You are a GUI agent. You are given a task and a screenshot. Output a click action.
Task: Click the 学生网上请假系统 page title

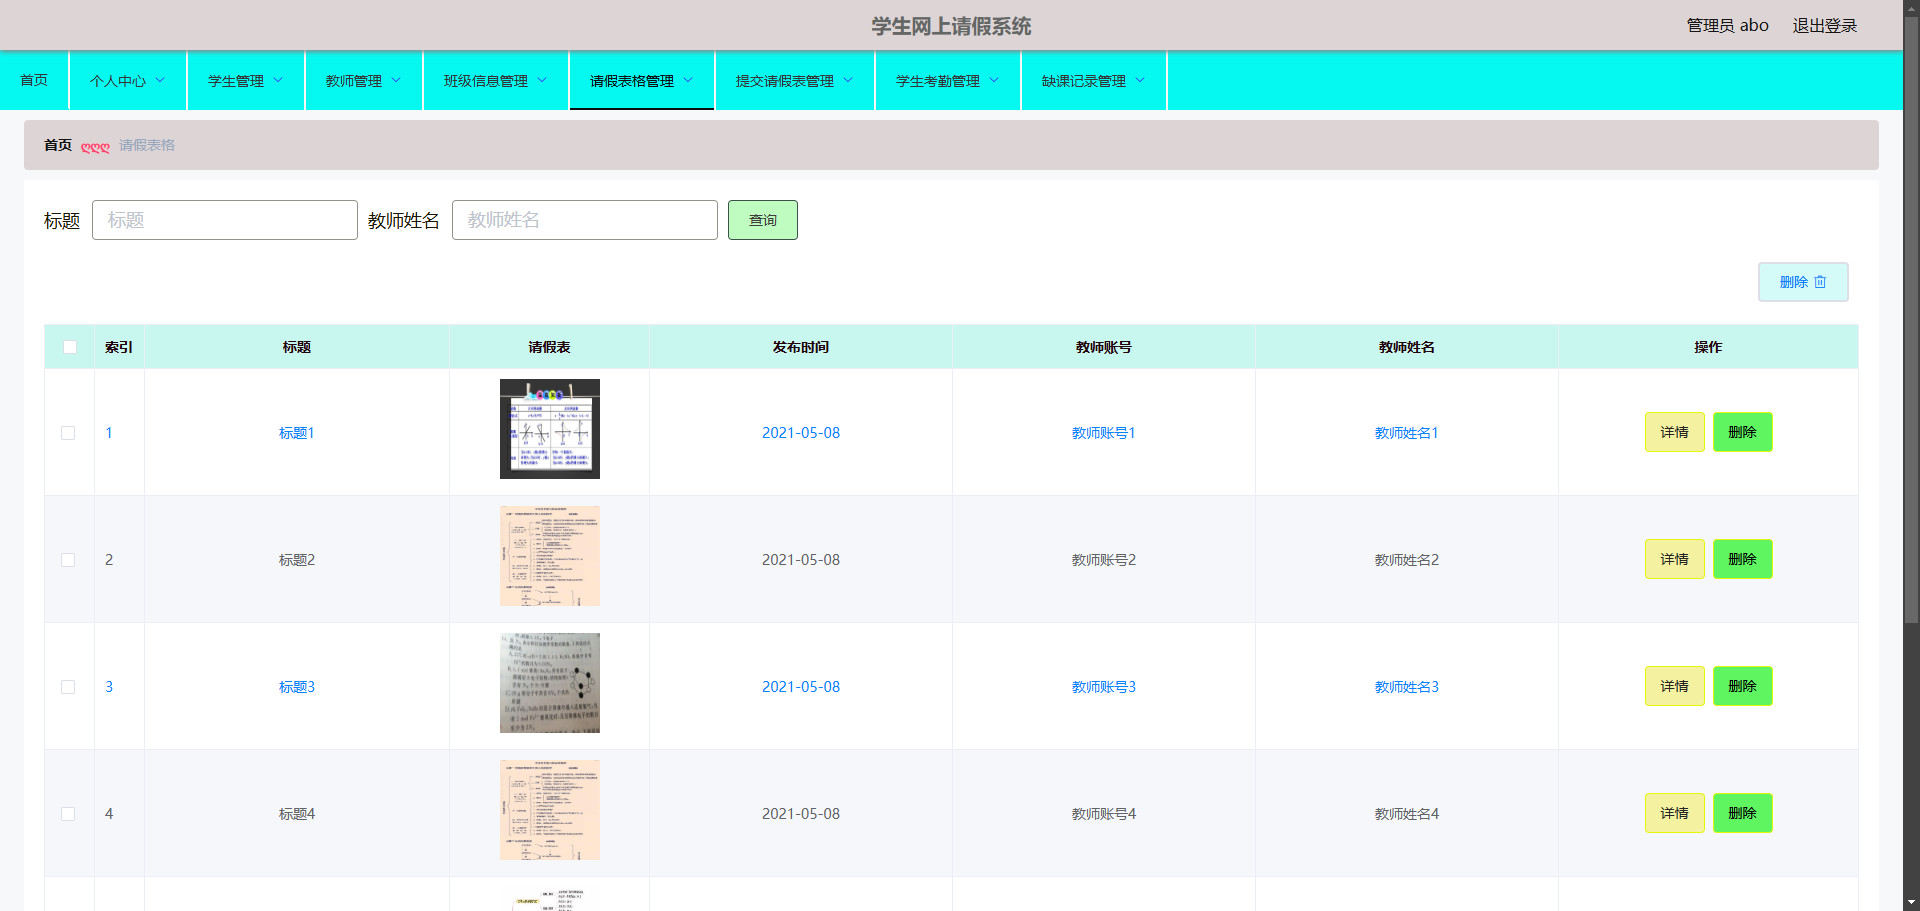(951, 26)
